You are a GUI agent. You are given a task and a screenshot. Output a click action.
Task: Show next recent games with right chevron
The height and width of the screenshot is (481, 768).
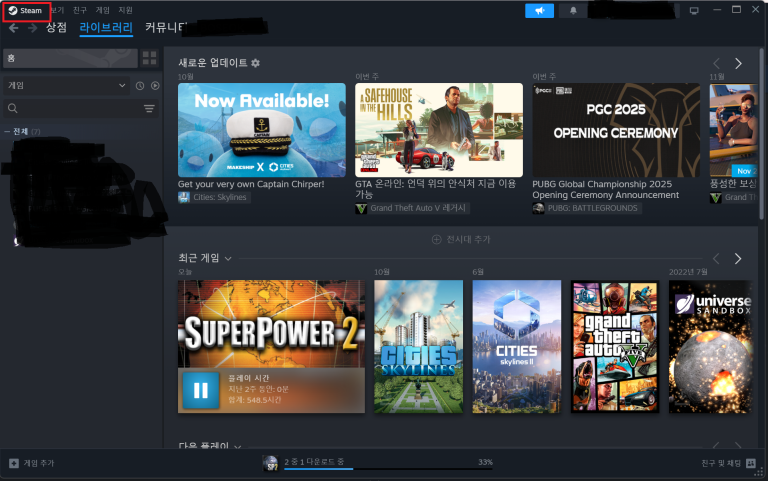(x=738, y=259)
